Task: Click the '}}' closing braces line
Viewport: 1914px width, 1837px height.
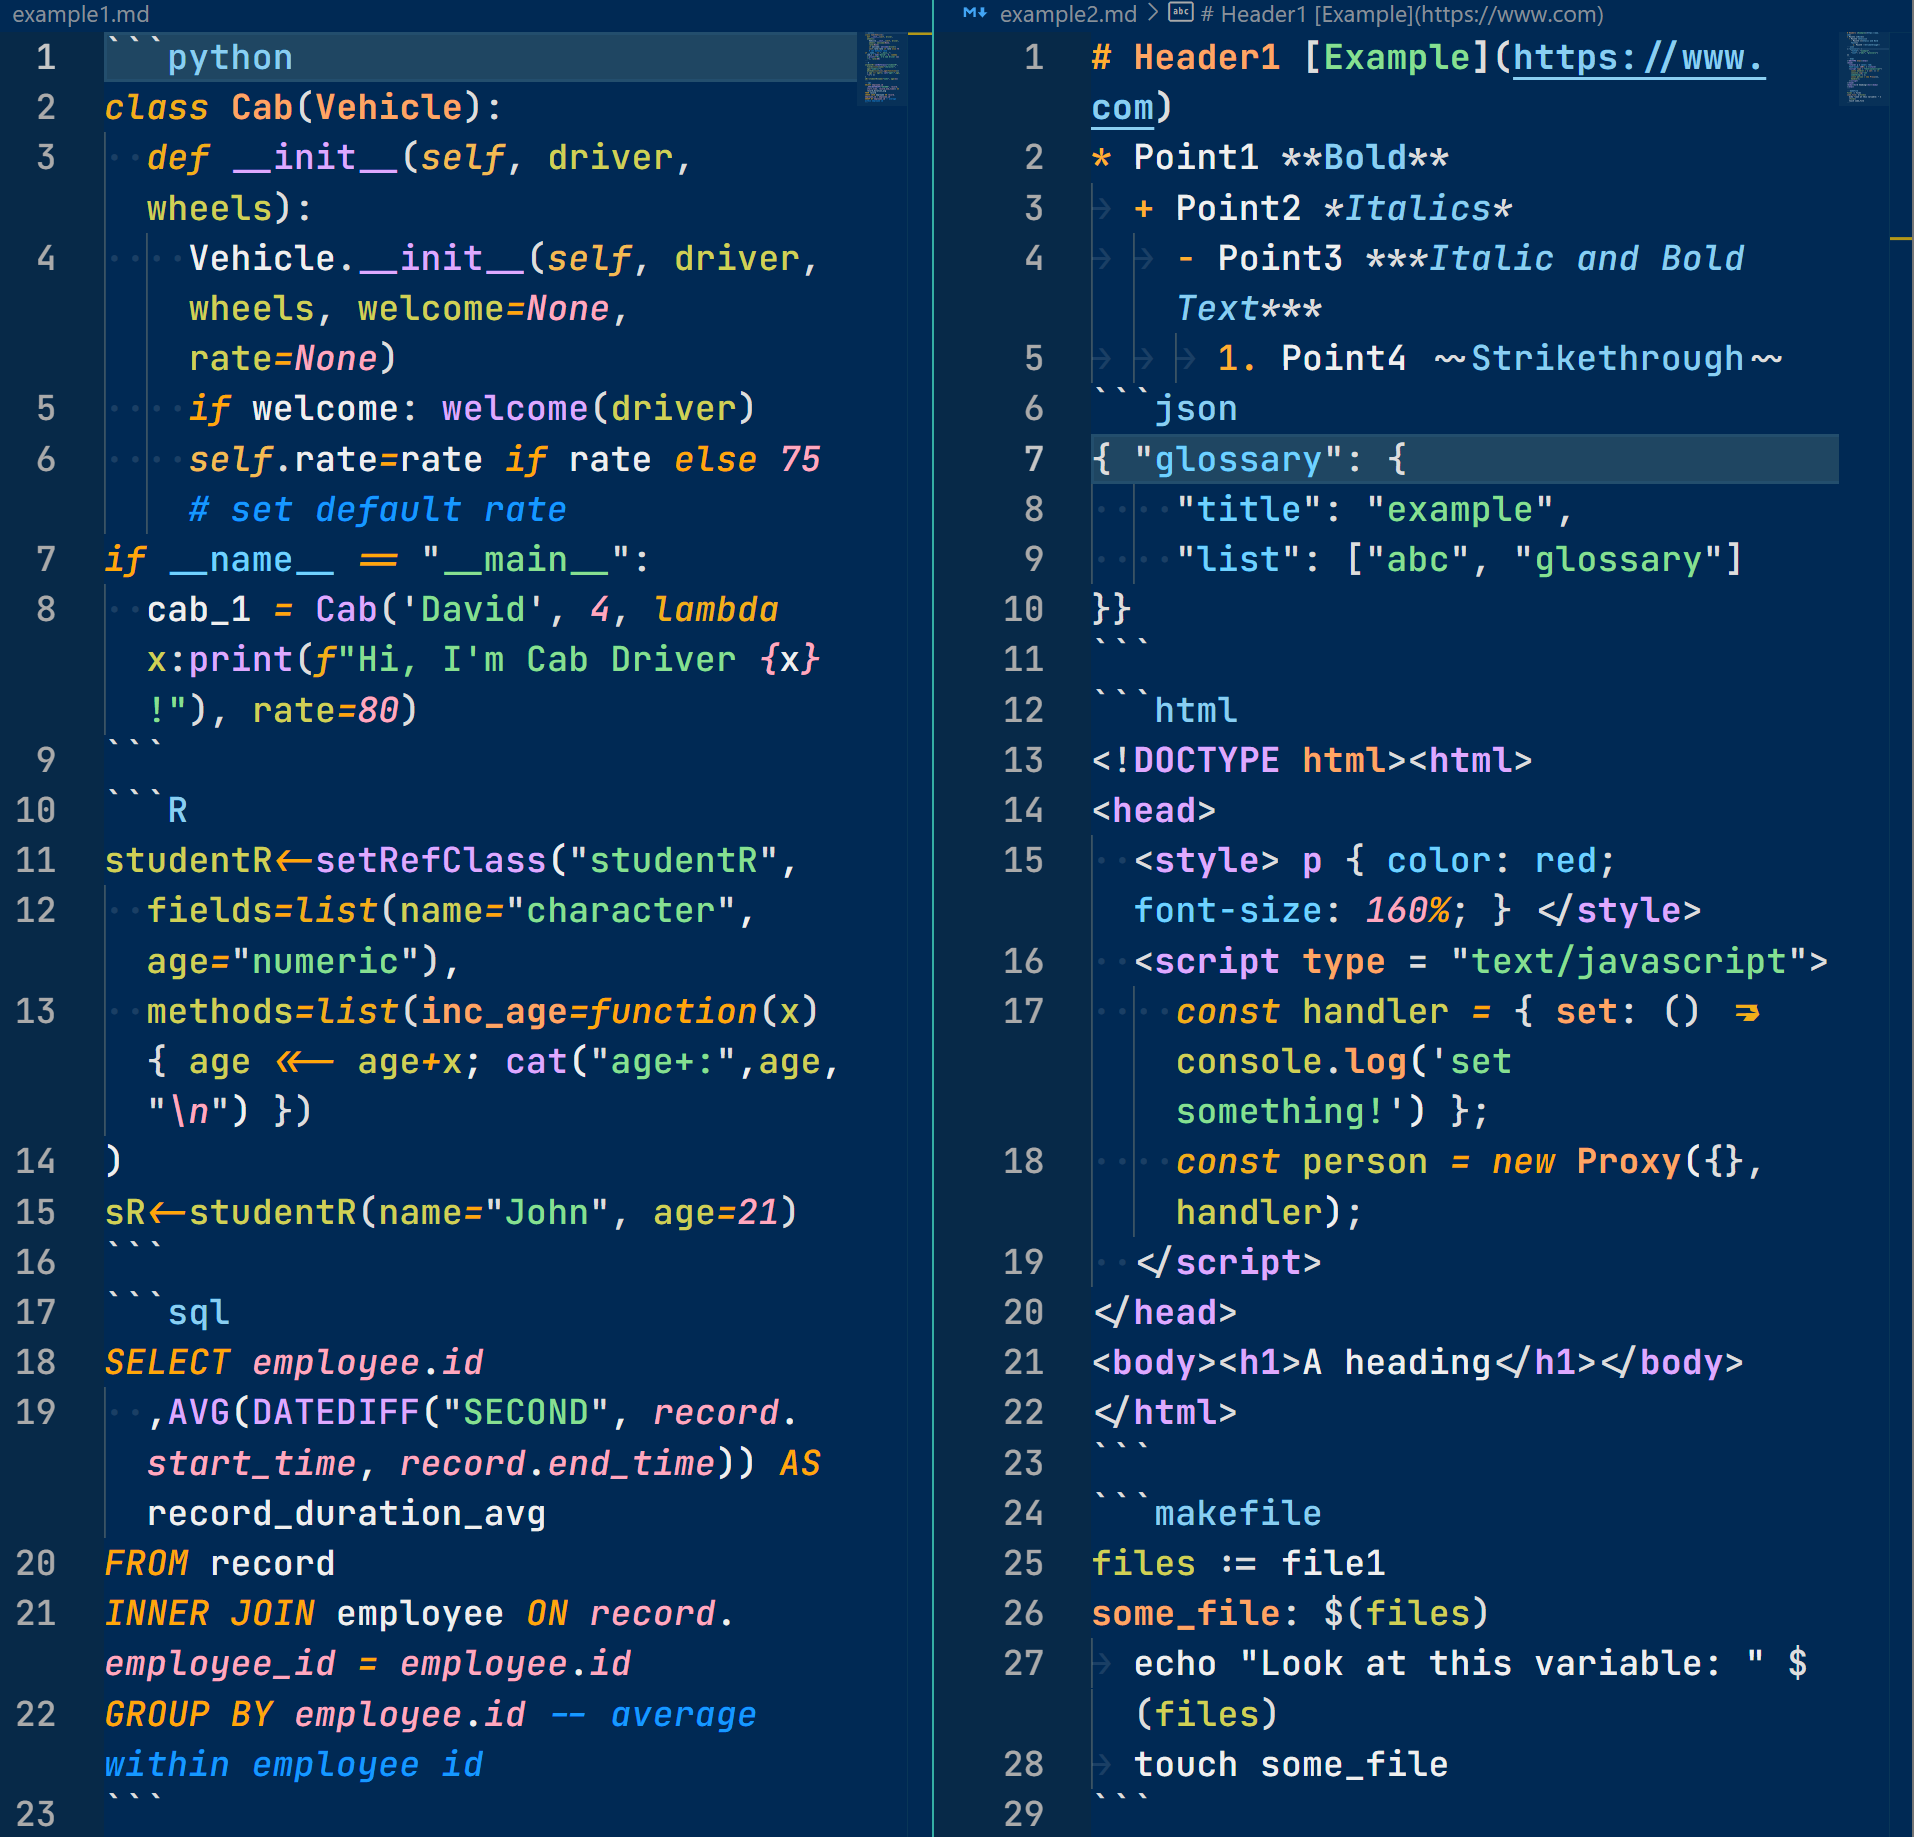Action: [1112, 609]
